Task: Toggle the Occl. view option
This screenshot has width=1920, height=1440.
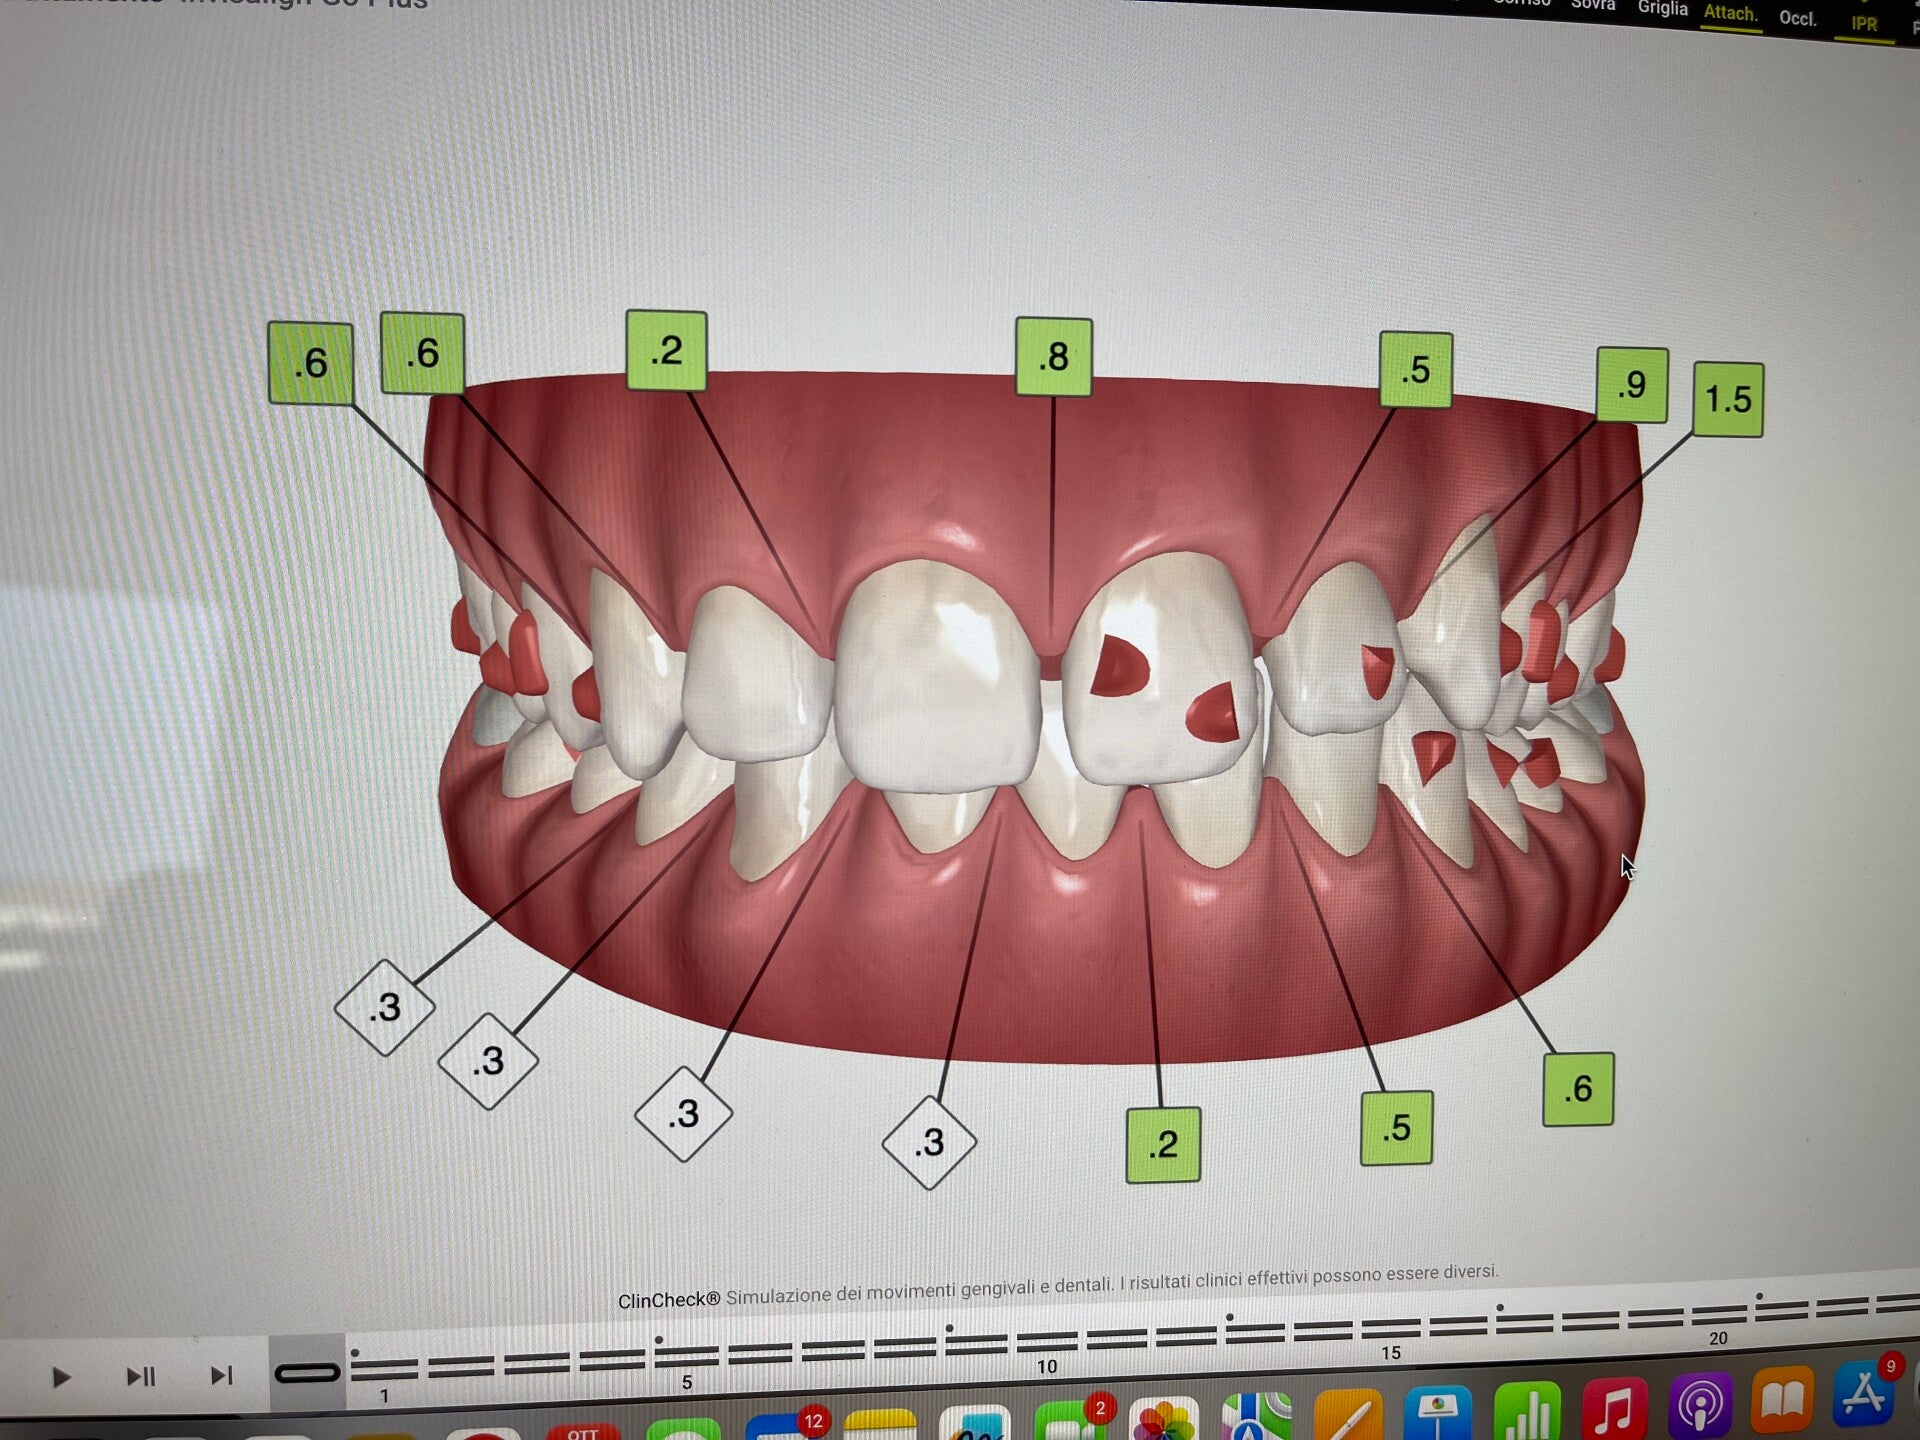Action: [x=1798, y=18]
